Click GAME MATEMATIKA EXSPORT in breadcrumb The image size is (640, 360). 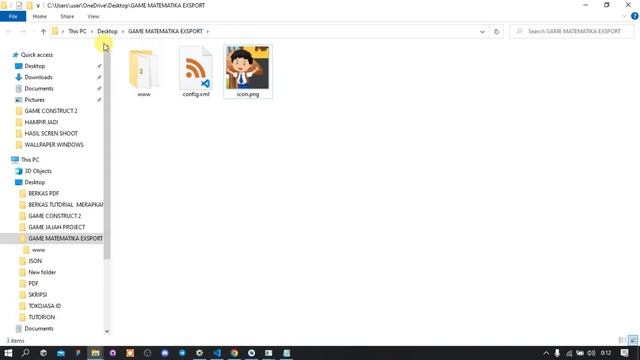coord(165,31)
